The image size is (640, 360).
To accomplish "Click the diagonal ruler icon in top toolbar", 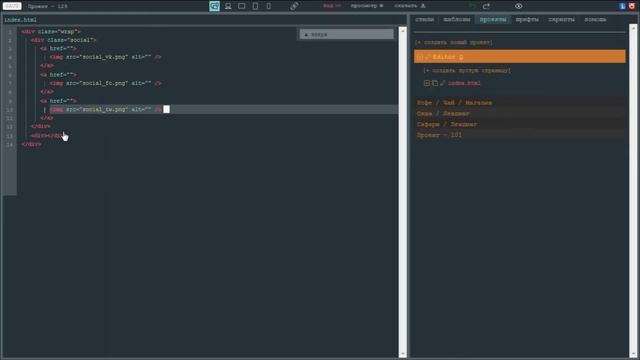I will point(294,6).
